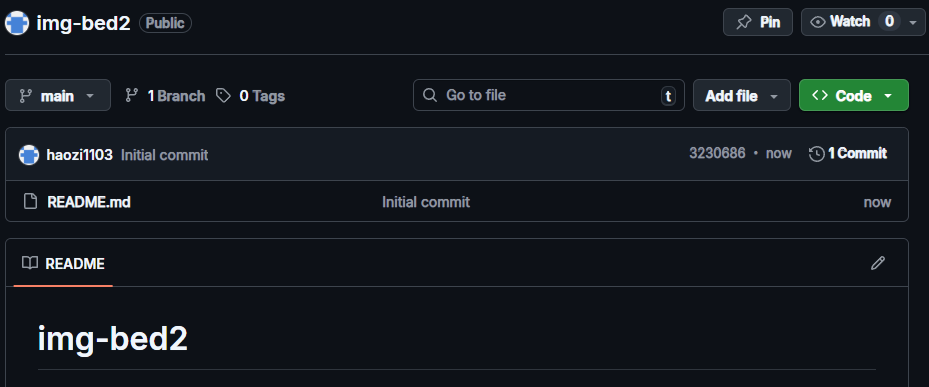Click the t keyboard shortcut hint
Screen dimensions: 929x387
pyautogui.click(x=668, y=96)
